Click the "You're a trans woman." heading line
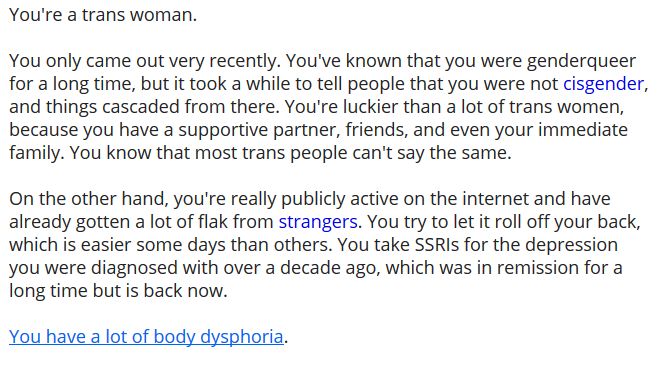The width and height of the screenshot is (661, 372). (103, 15)
